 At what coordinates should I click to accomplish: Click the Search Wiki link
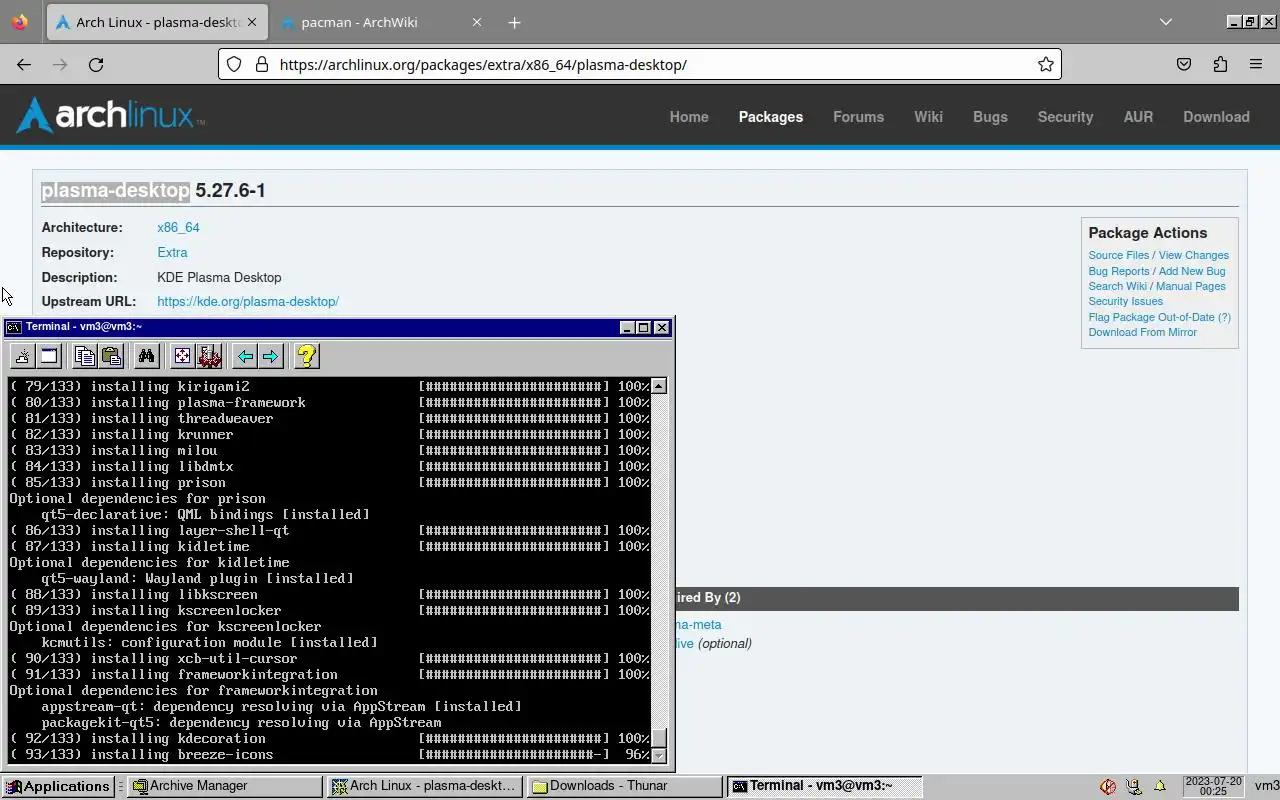tap(1117, 286)
